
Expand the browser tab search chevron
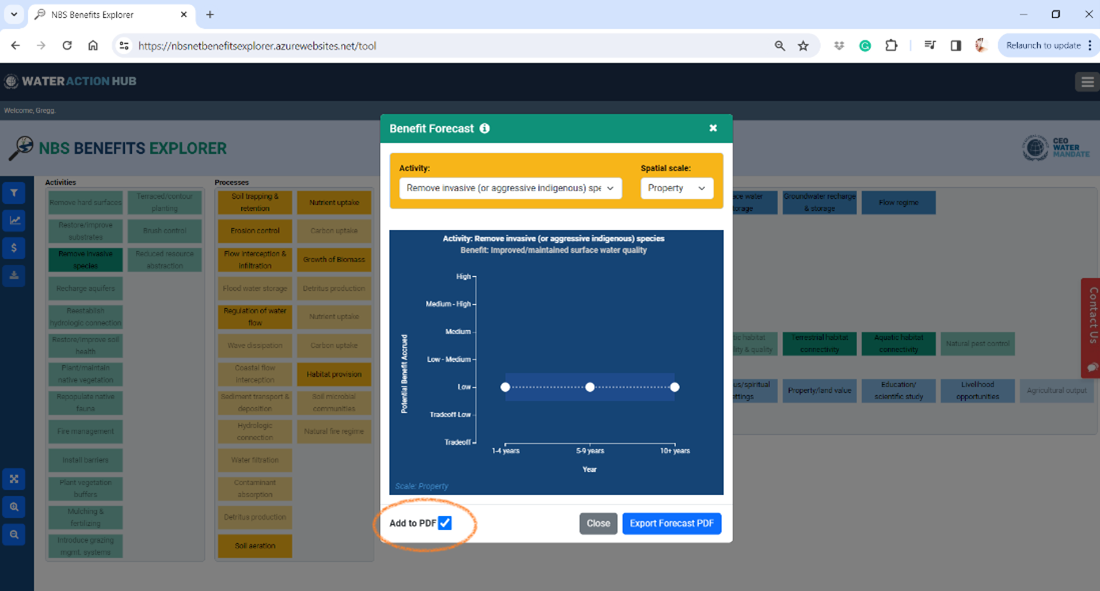pyautogui.click(x=14, y=15)
